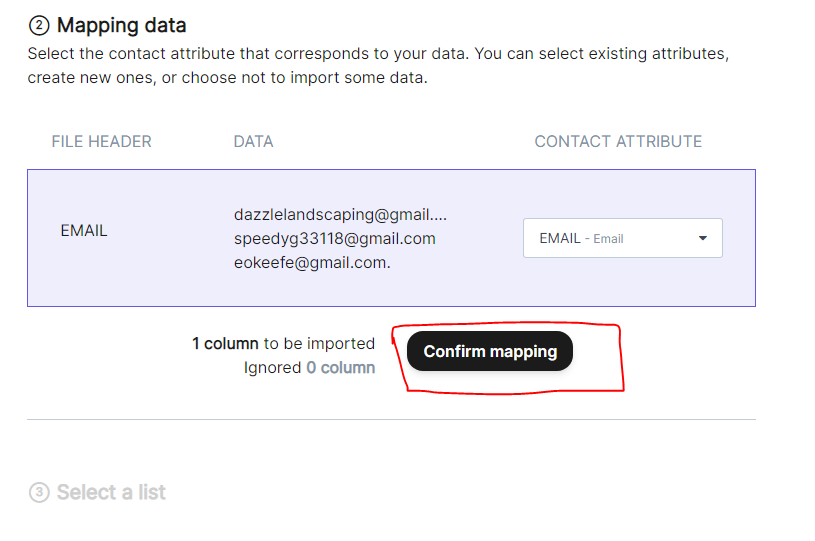
Task: Click the bold "1 column" import count
Action: coord(225,344)
